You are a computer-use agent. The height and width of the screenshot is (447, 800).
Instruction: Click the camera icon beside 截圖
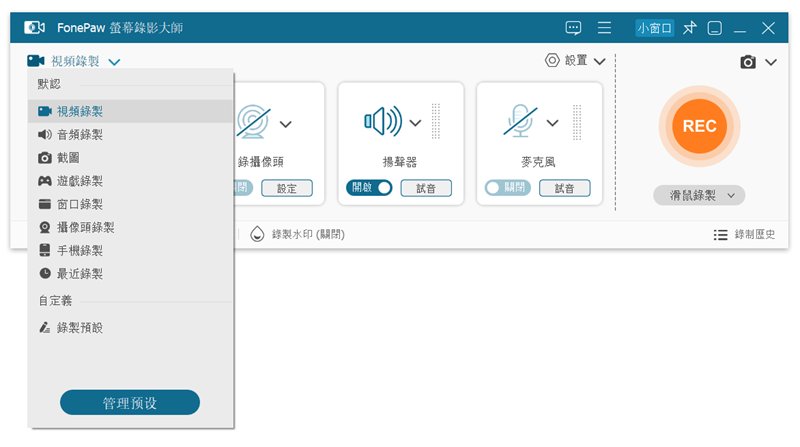tap(45, 158)
